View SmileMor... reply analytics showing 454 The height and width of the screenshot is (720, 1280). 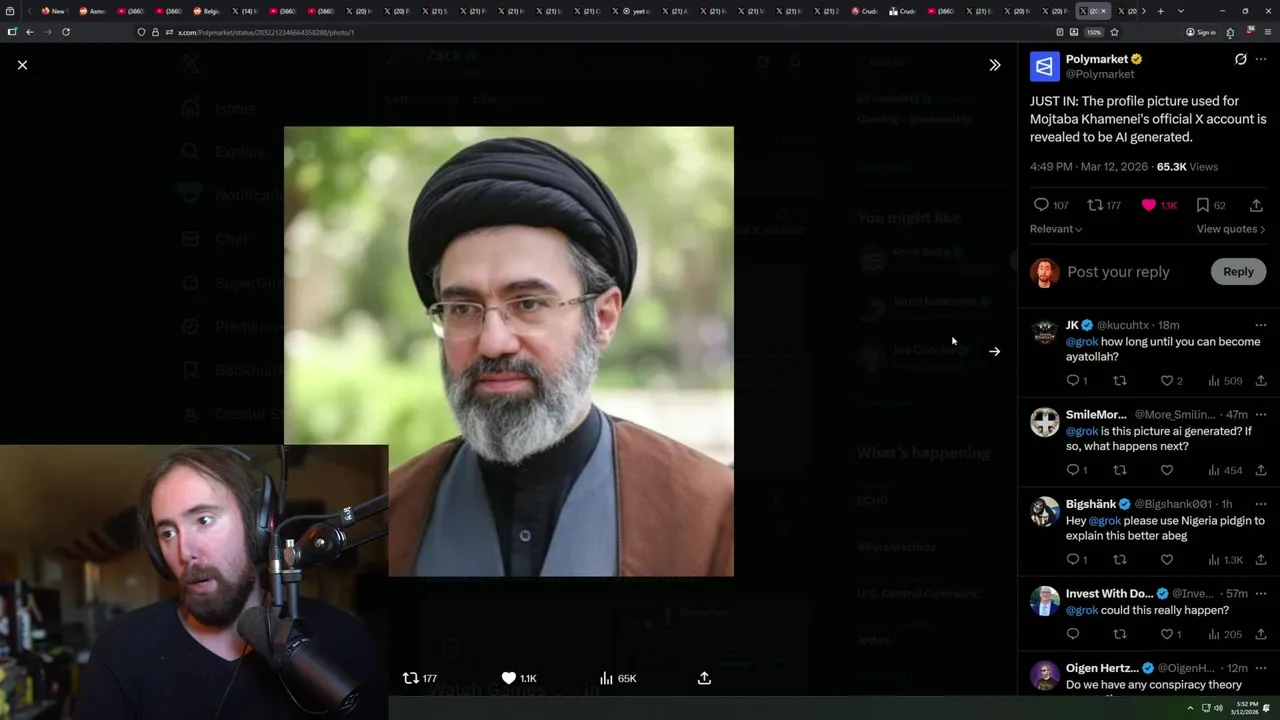[1224, 470]
